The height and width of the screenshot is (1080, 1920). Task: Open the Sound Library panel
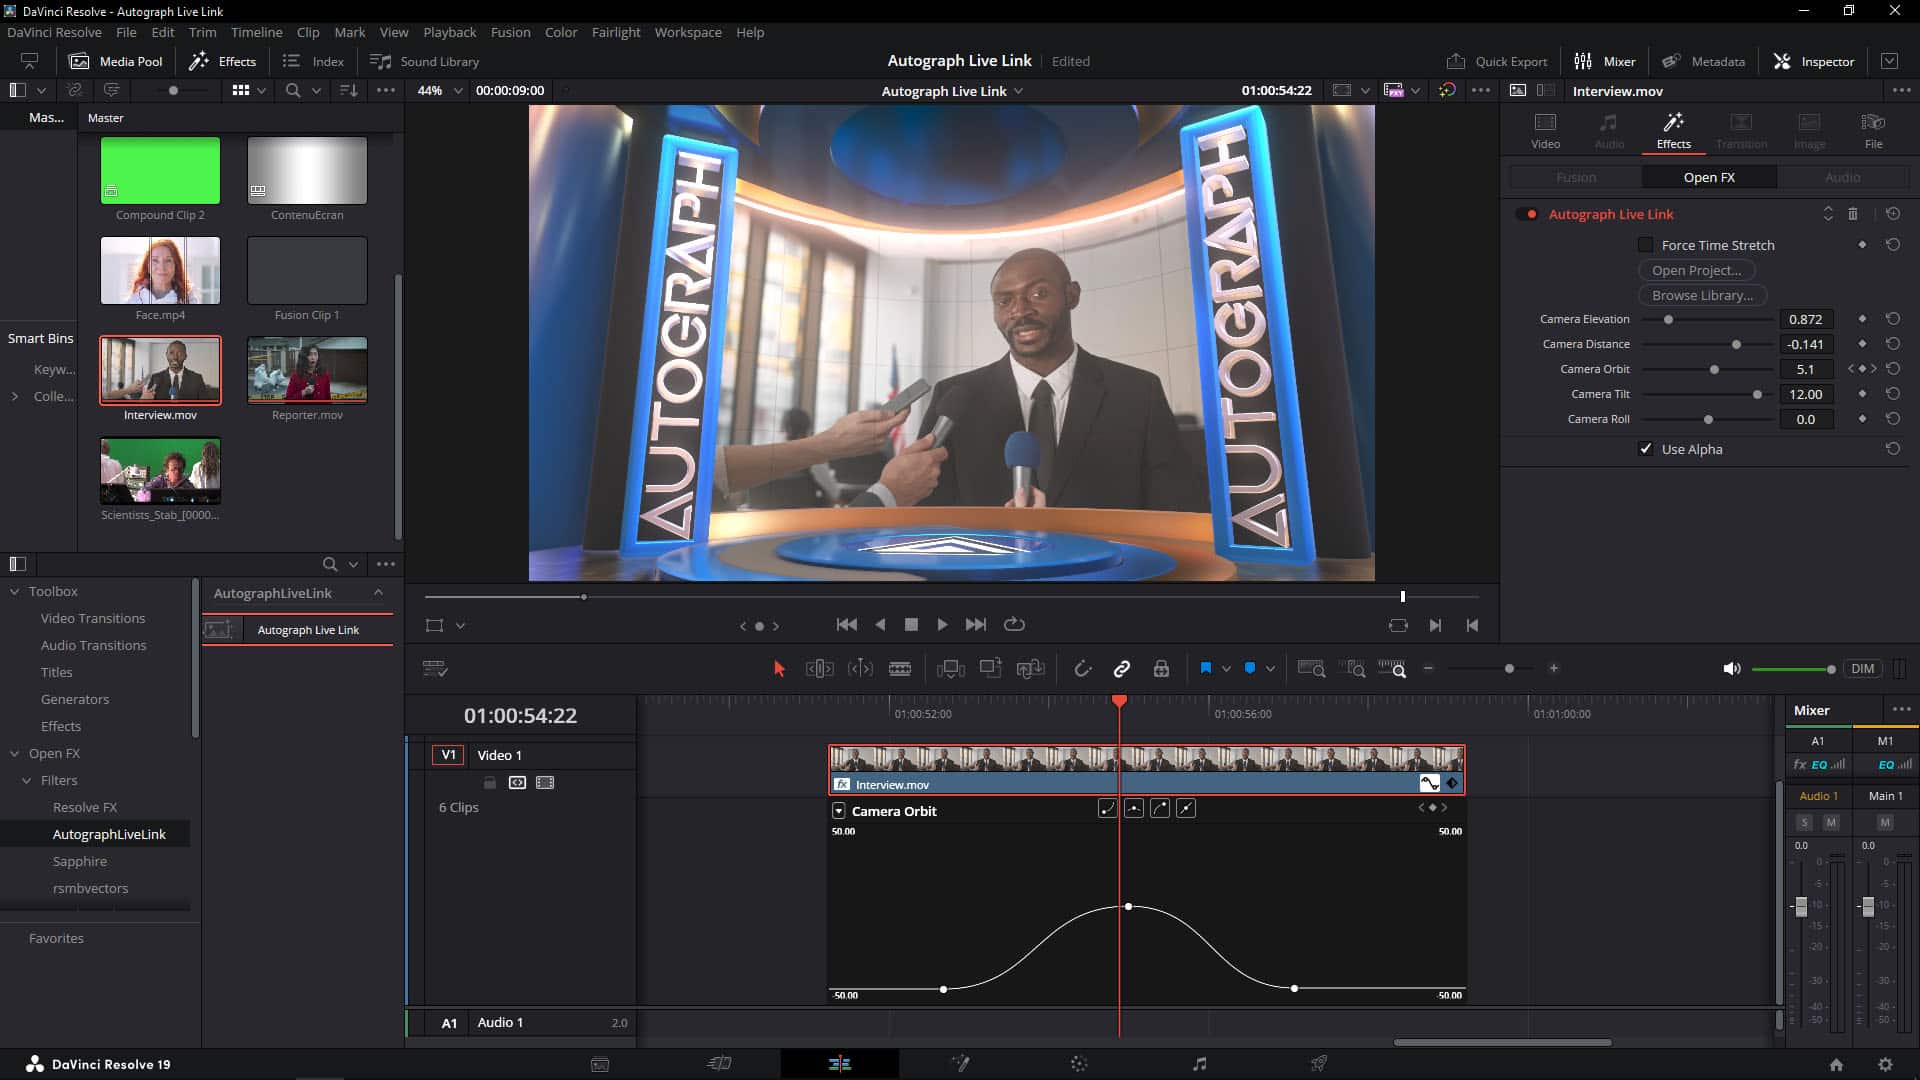[x=424, y=61]
